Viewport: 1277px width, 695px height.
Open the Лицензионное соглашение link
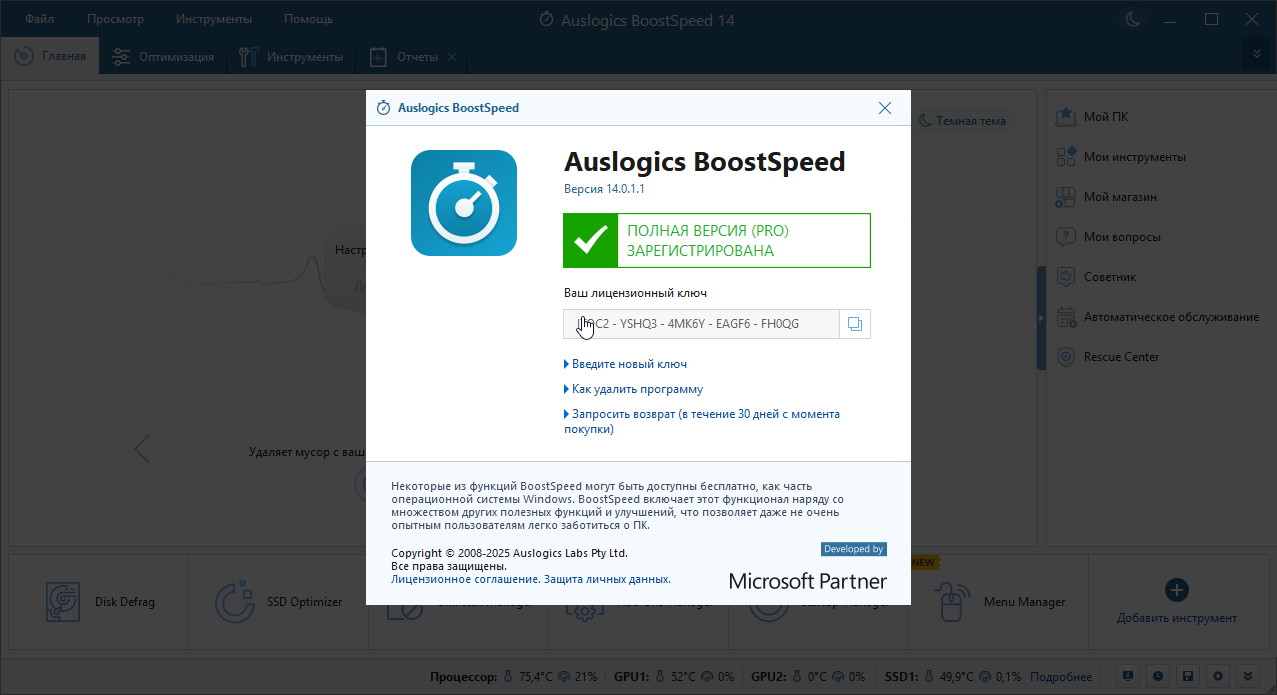click(x=465, y=579)
